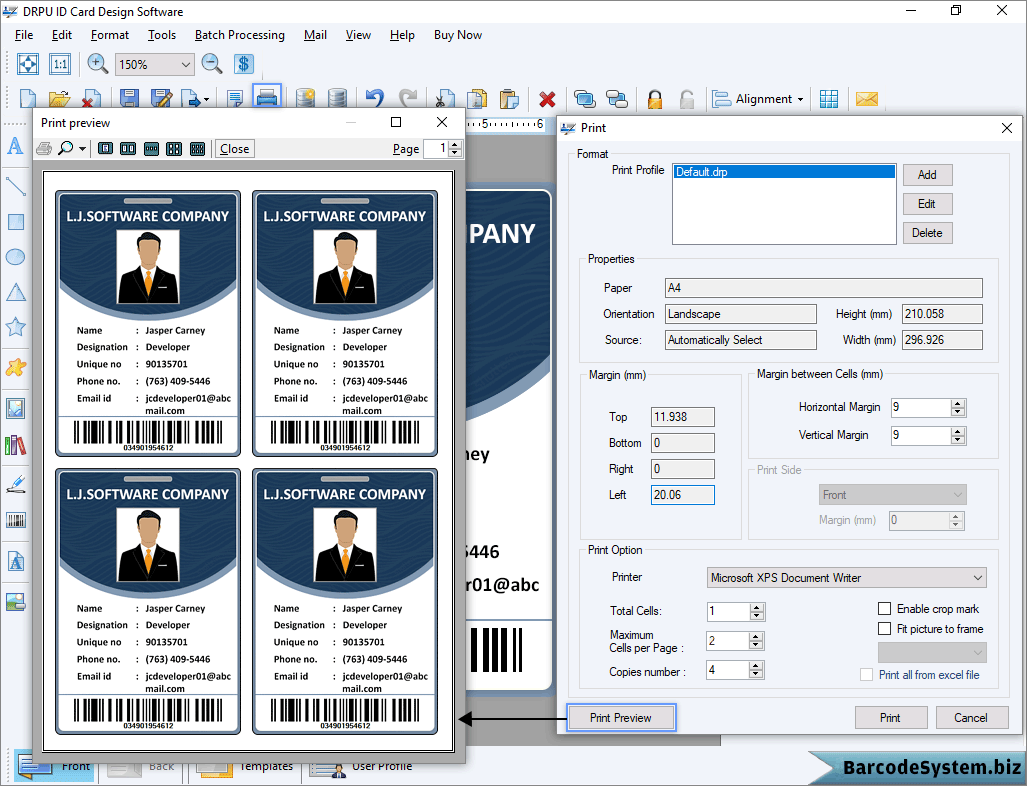The width and height of the screenshot is (1027, 786).
Task: Click the red X delete icon
Action: pos(547,99)
